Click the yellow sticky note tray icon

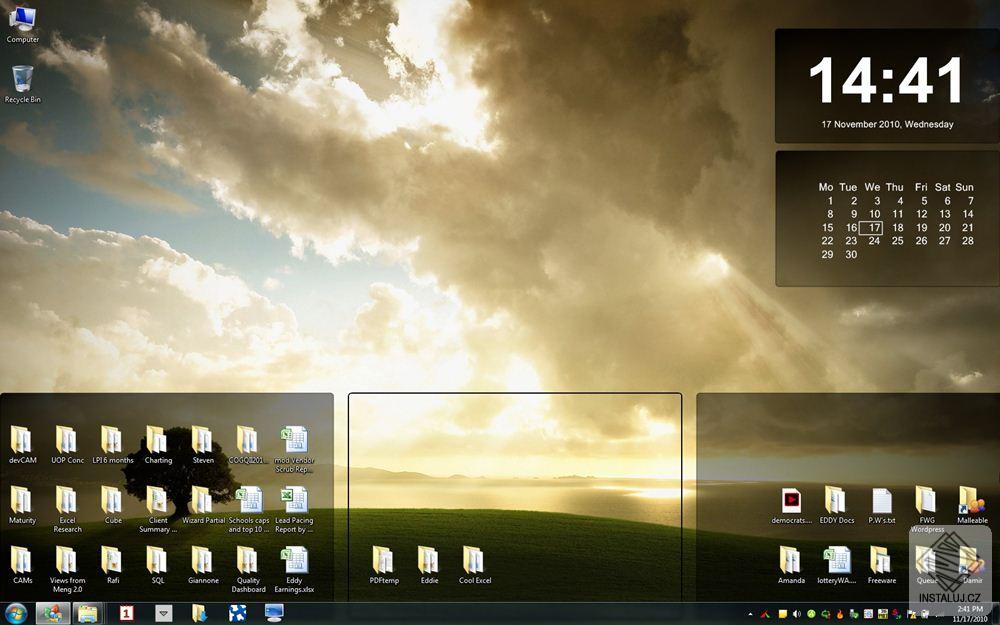tap(783, 614)
